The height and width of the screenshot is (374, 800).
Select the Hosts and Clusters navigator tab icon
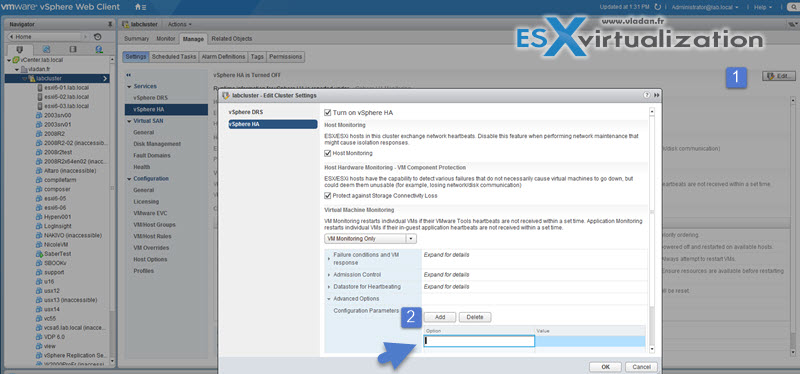point(19,49)
